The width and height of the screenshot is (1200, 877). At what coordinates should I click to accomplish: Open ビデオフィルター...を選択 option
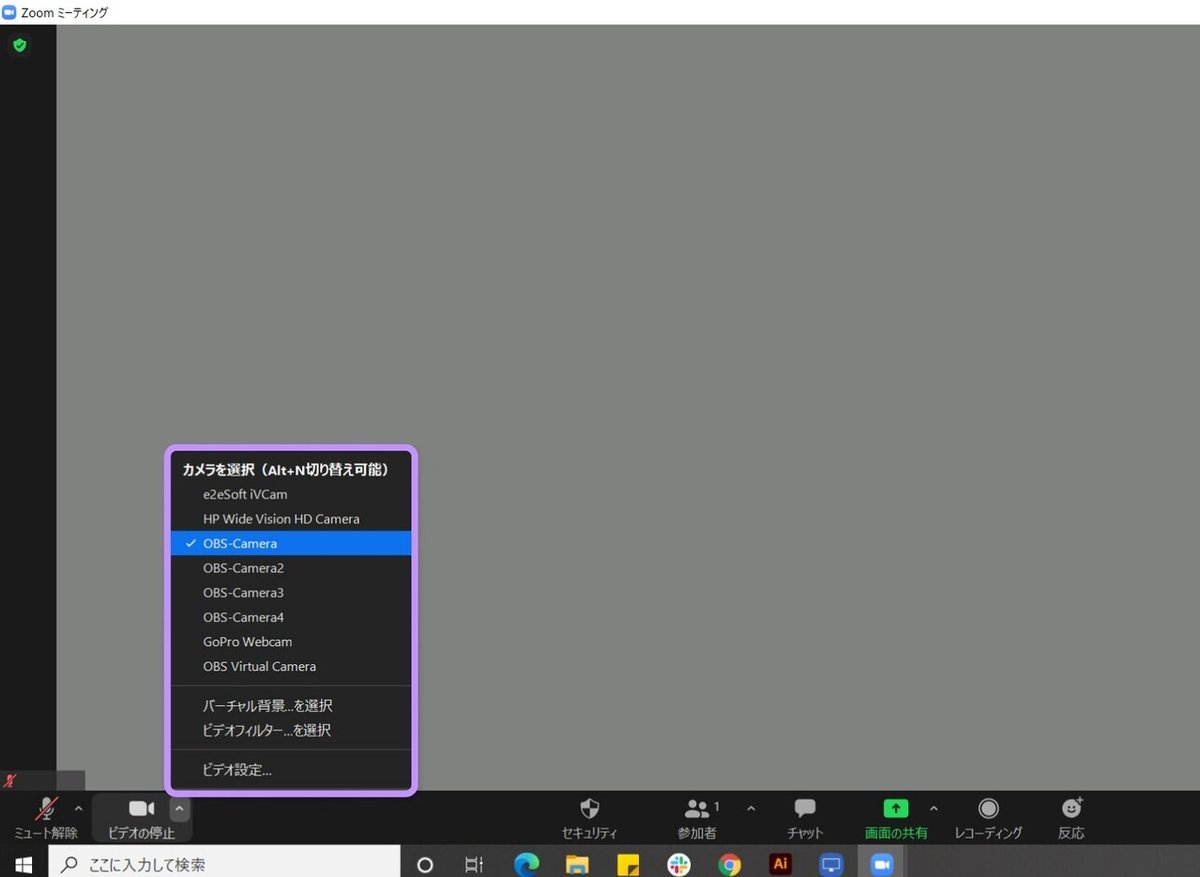pos(291,730)
